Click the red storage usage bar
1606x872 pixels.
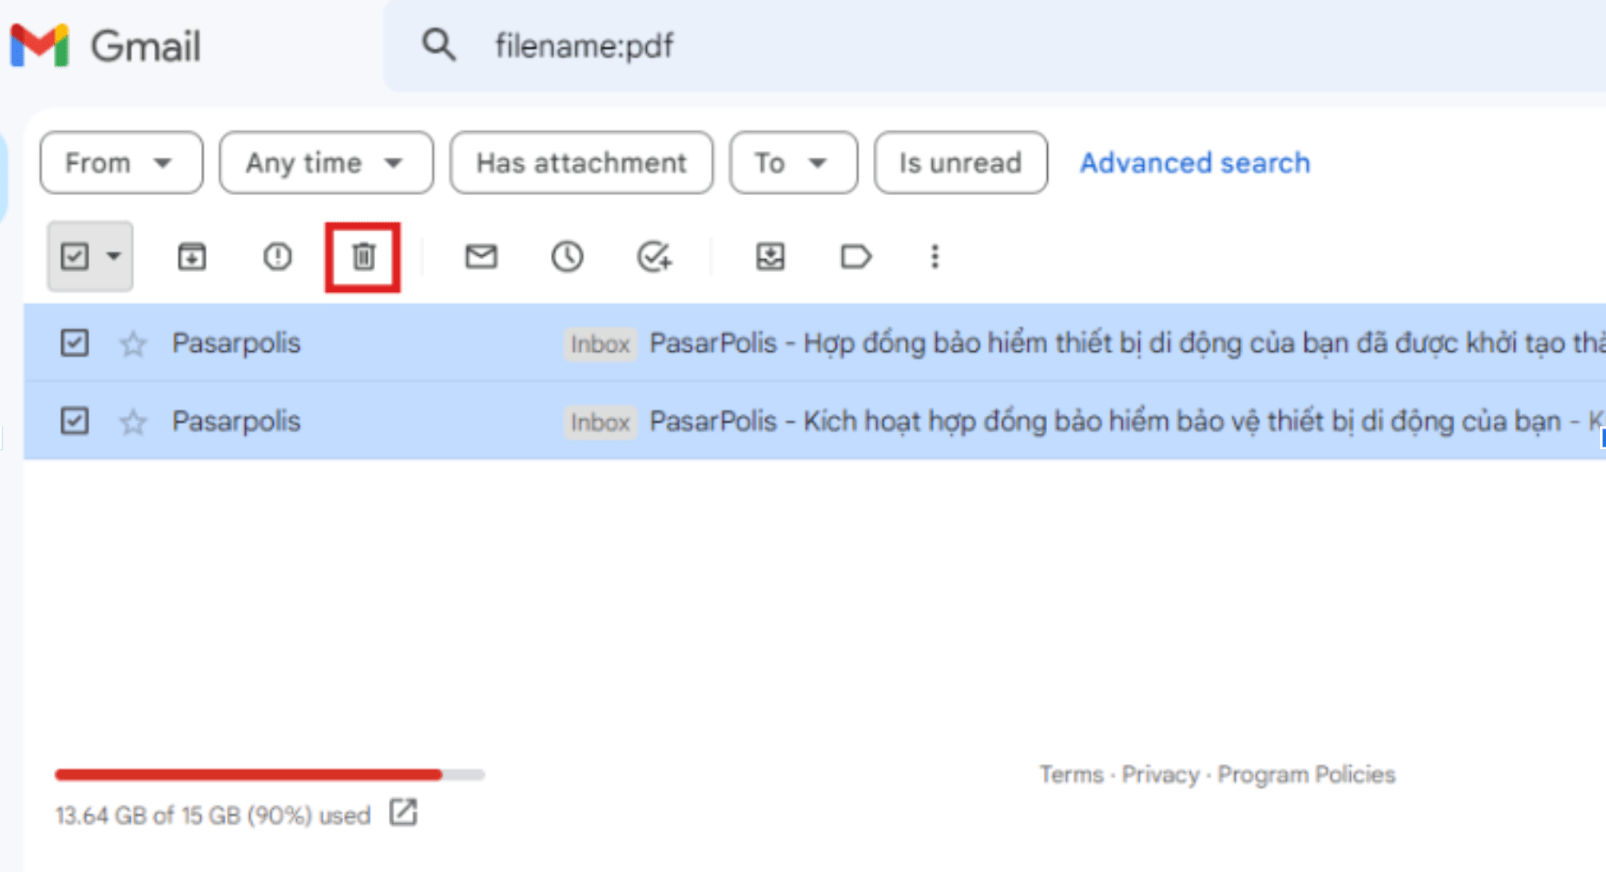tap(249, 774)
